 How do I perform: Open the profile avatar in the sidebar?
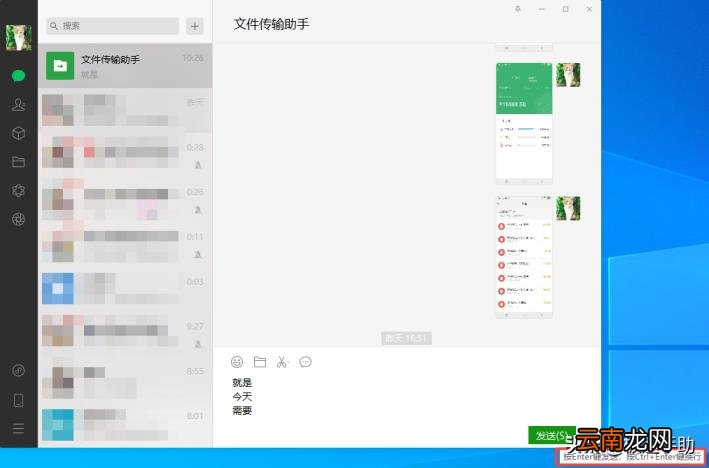click(x=19, y=38)
